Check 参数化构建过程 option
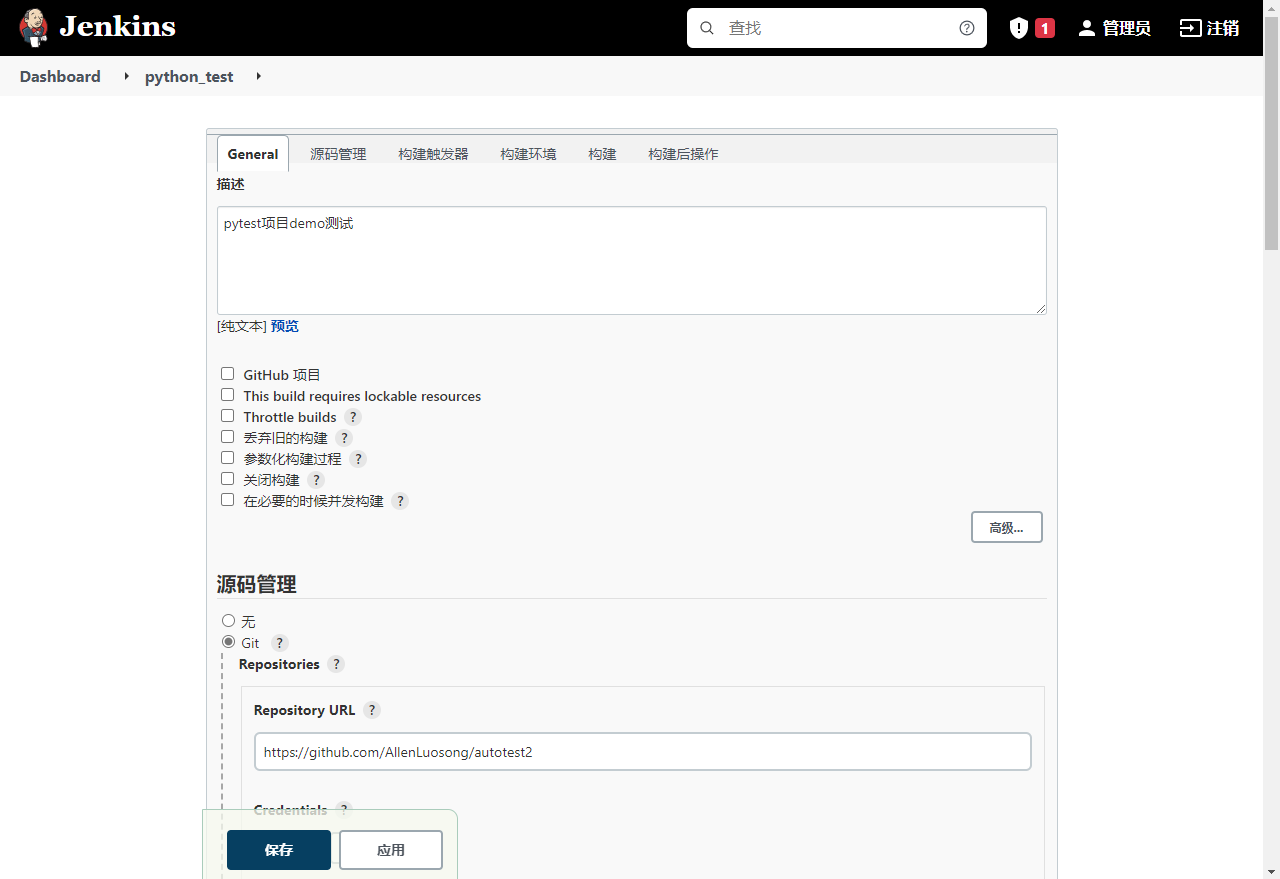Image resolution: width=1280 pixels, height=879 pixels. click(x=227, y=457)
